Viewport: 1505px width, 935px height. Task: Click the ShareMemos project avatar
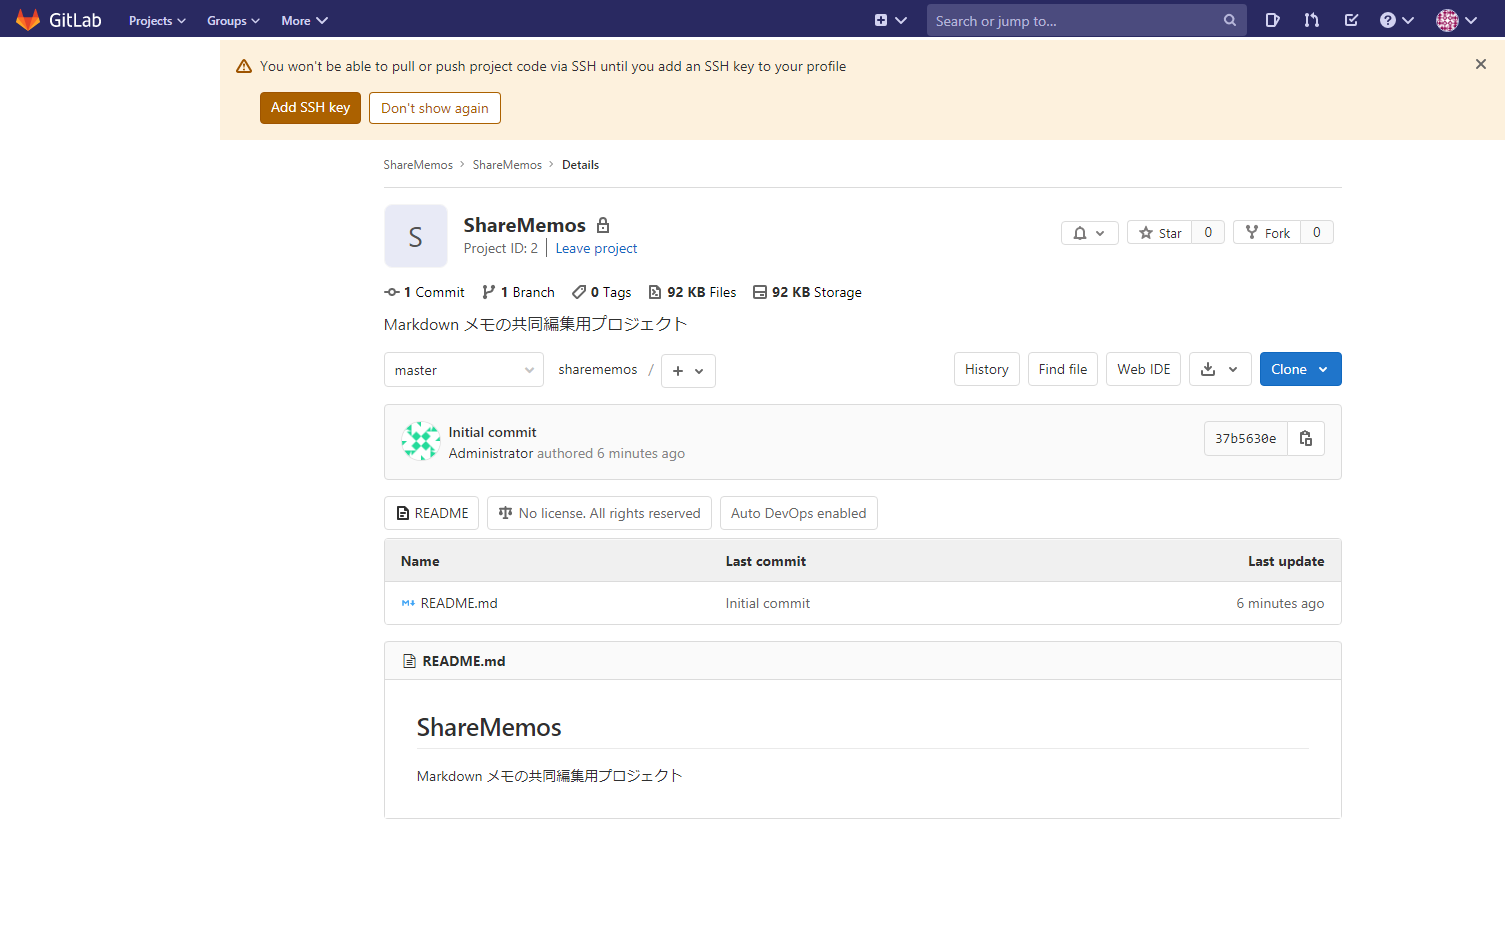click(x=415, y=237)
